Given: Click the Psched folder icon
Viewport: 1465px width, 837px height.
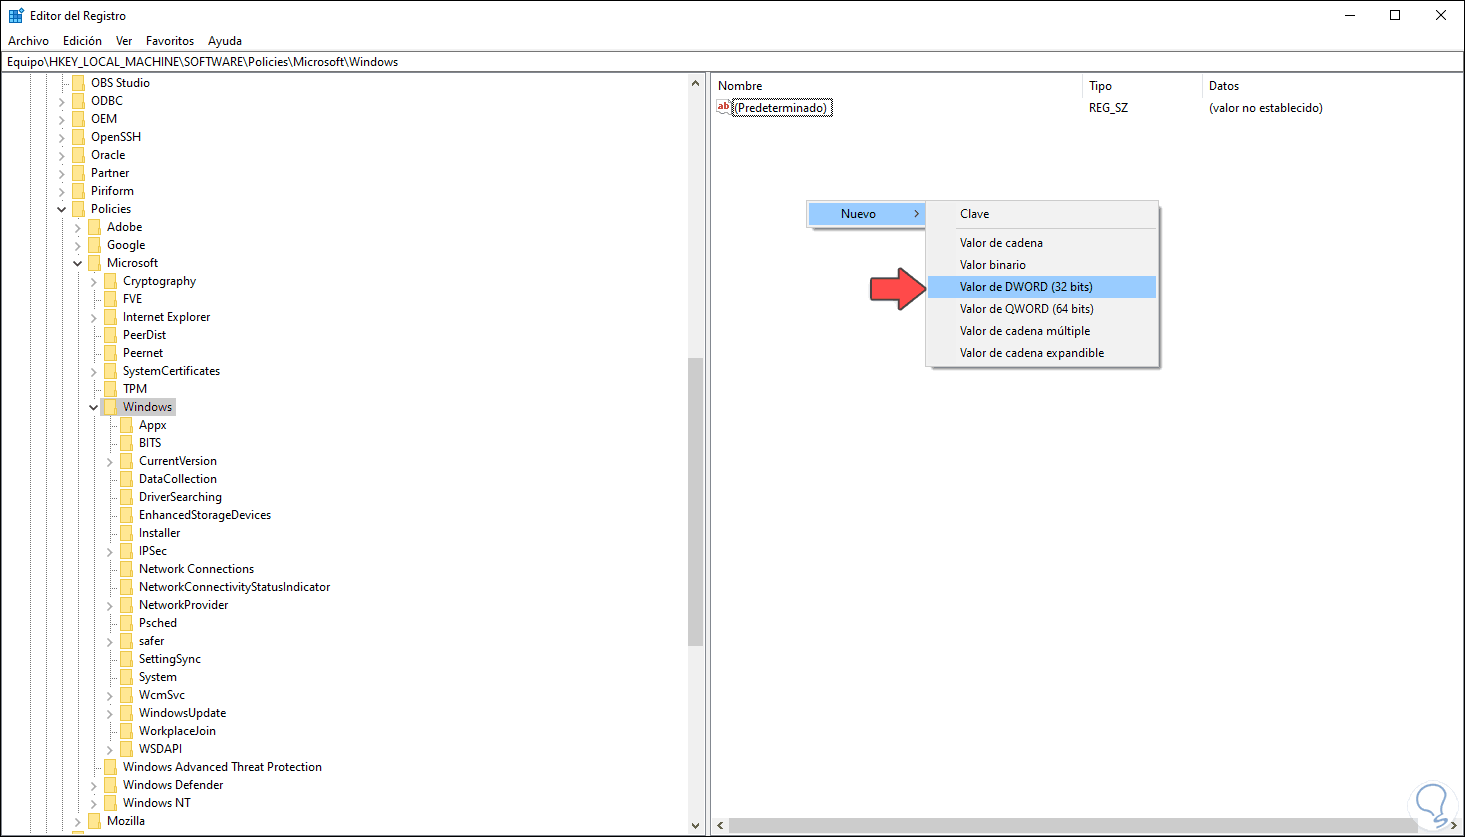Looking at the screenshot, I should click(x=127, y=623).
